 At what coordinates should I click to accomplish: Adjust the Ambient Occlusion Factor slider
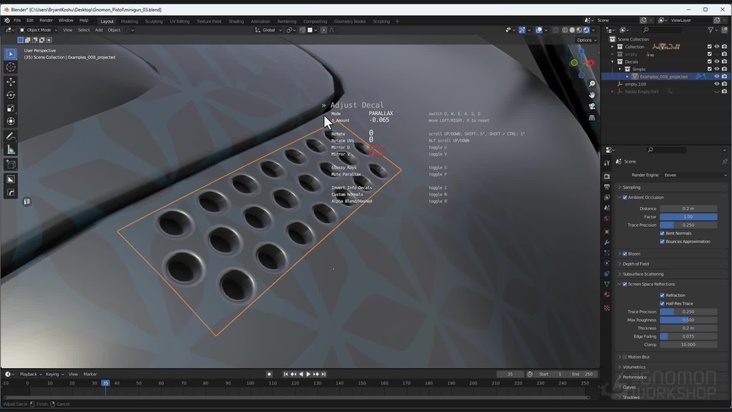[688, 216]
